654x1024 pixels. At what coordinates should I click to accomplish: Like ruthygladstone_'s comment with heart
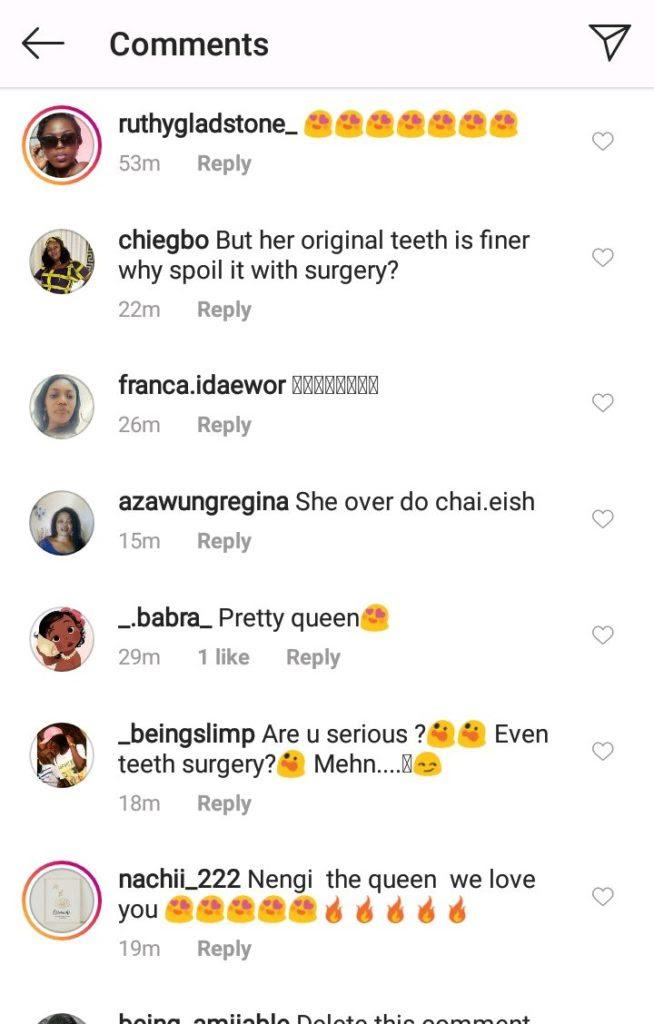click(x=602, y=142)
